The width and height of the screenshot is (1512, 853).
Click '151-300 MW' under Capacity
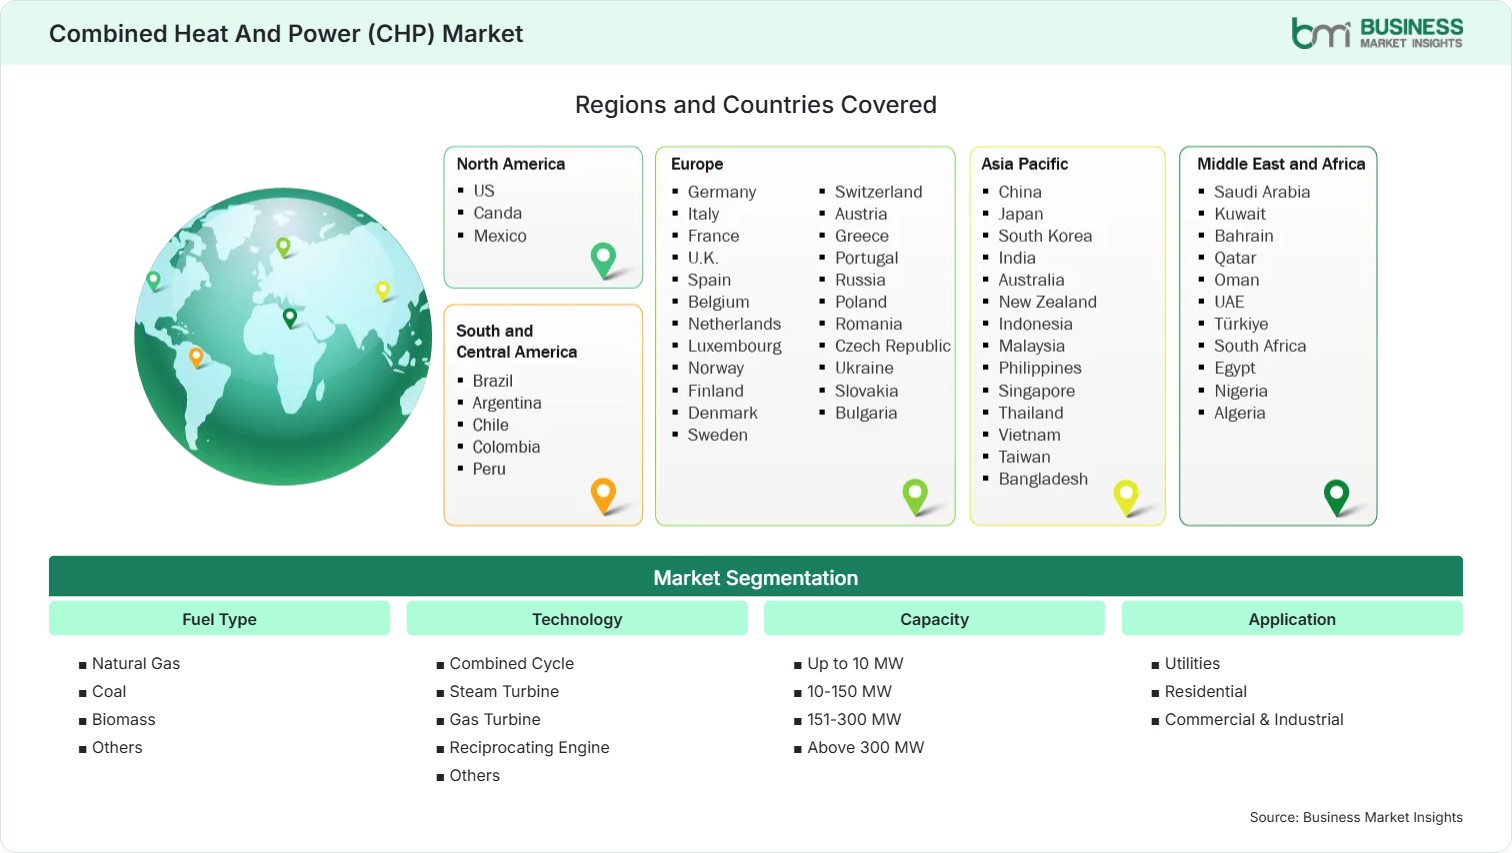point(854,719)
